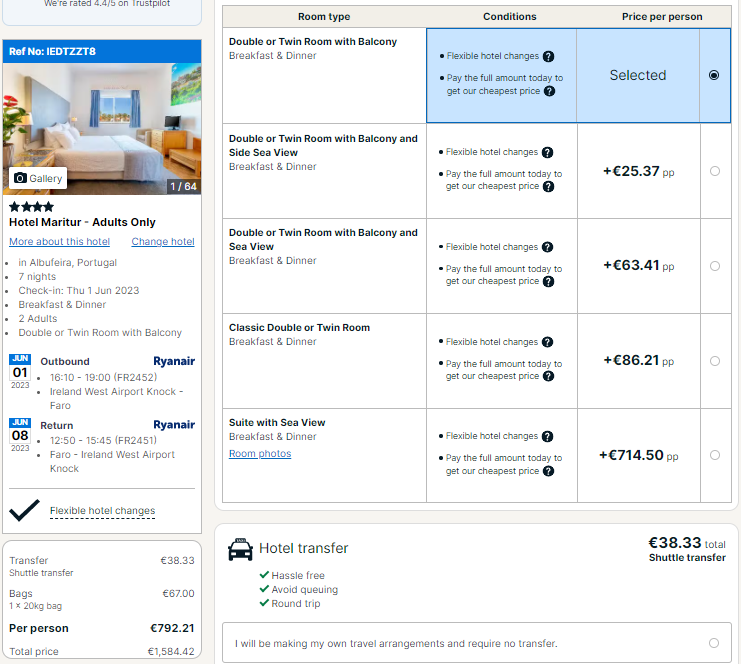The height and width of the screenshot is (664, 741).
Task: Click the 'Total price €1,584.42' line
Action: pyautogui.click(x=102, y=652)
